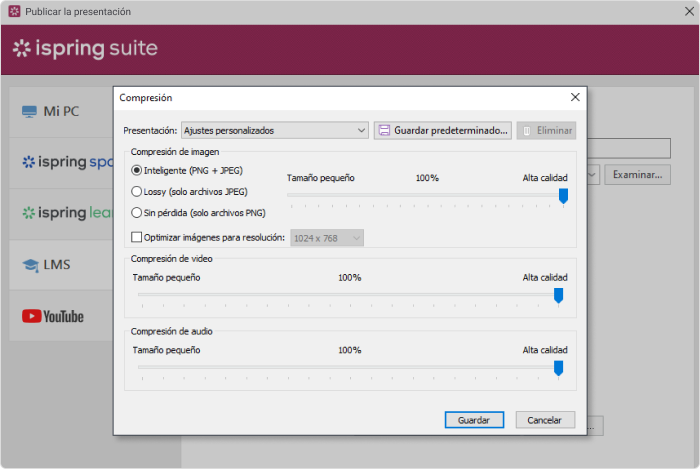
Task: Open the ispring learn tab
Action: 61,213
